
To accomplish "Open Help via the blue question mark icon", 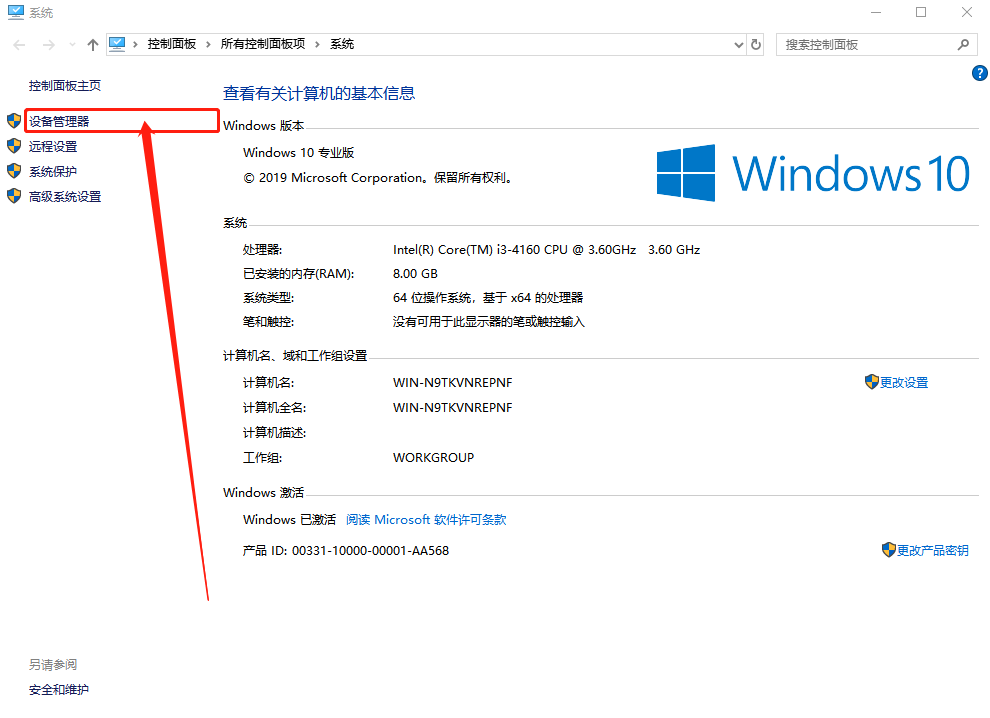I will pos(979,72).
